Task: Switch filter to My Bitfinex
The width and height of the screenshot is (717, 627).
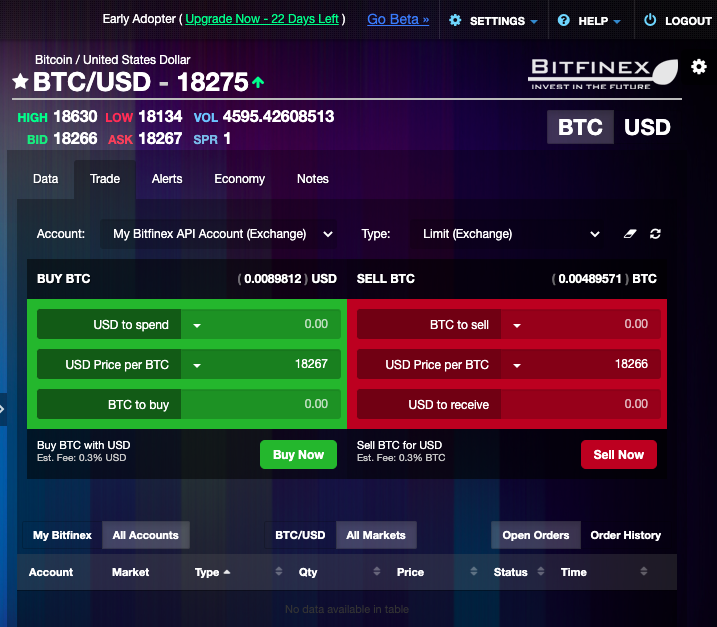Action: pyautogui.click(x=62, y=535)
